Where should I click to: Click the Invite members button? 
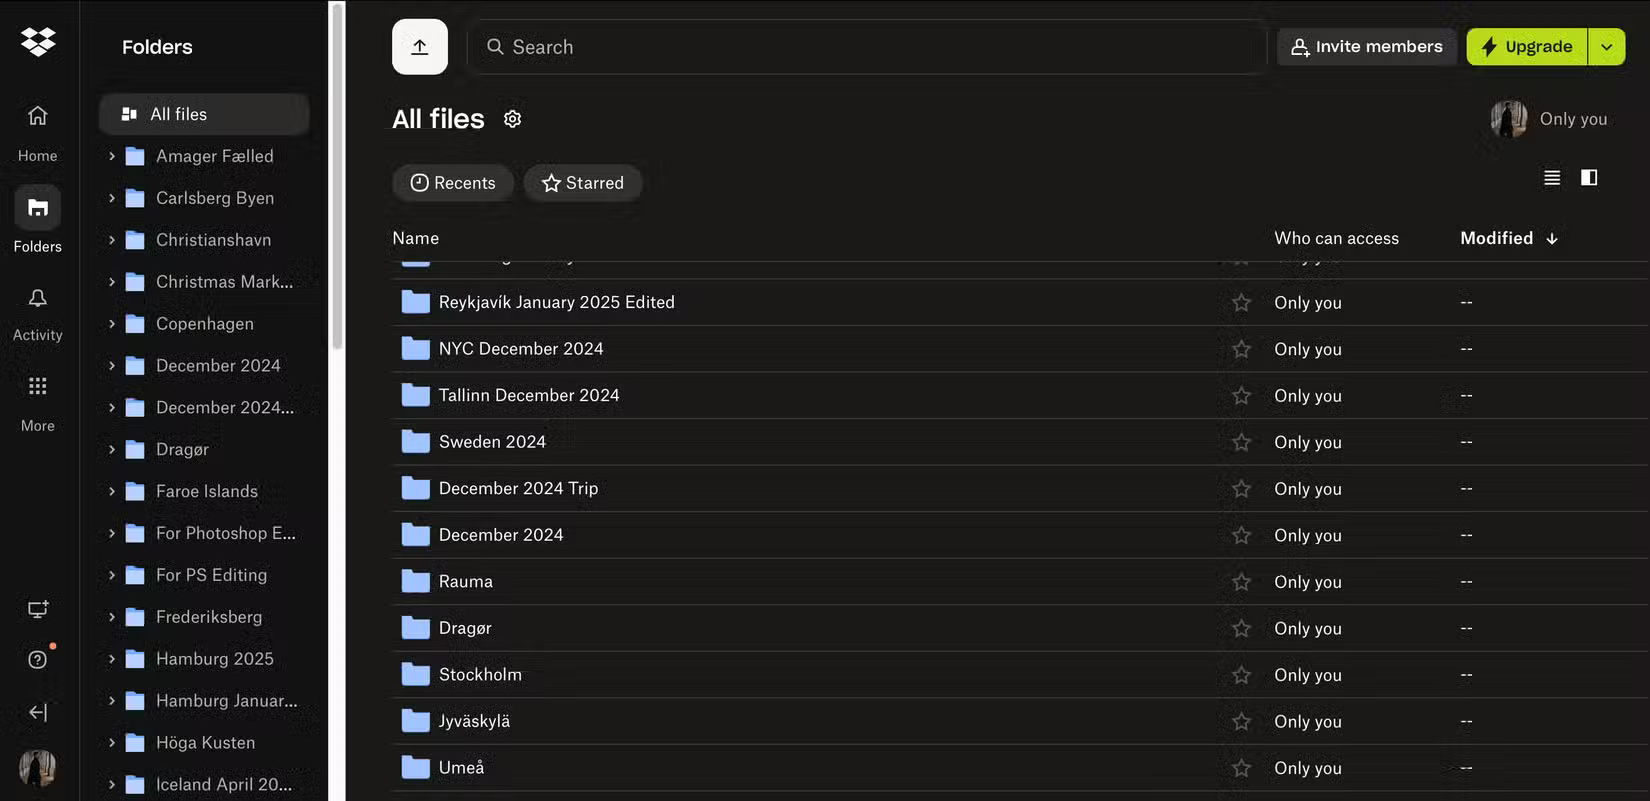coord(1366,47)
